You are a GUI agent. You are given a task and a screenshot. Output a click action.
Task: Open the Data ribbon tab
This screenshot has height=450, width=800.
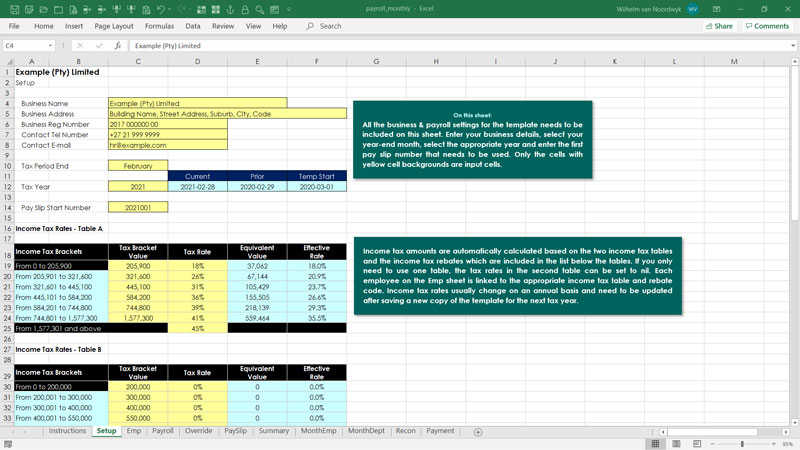(x=192, y=26)
